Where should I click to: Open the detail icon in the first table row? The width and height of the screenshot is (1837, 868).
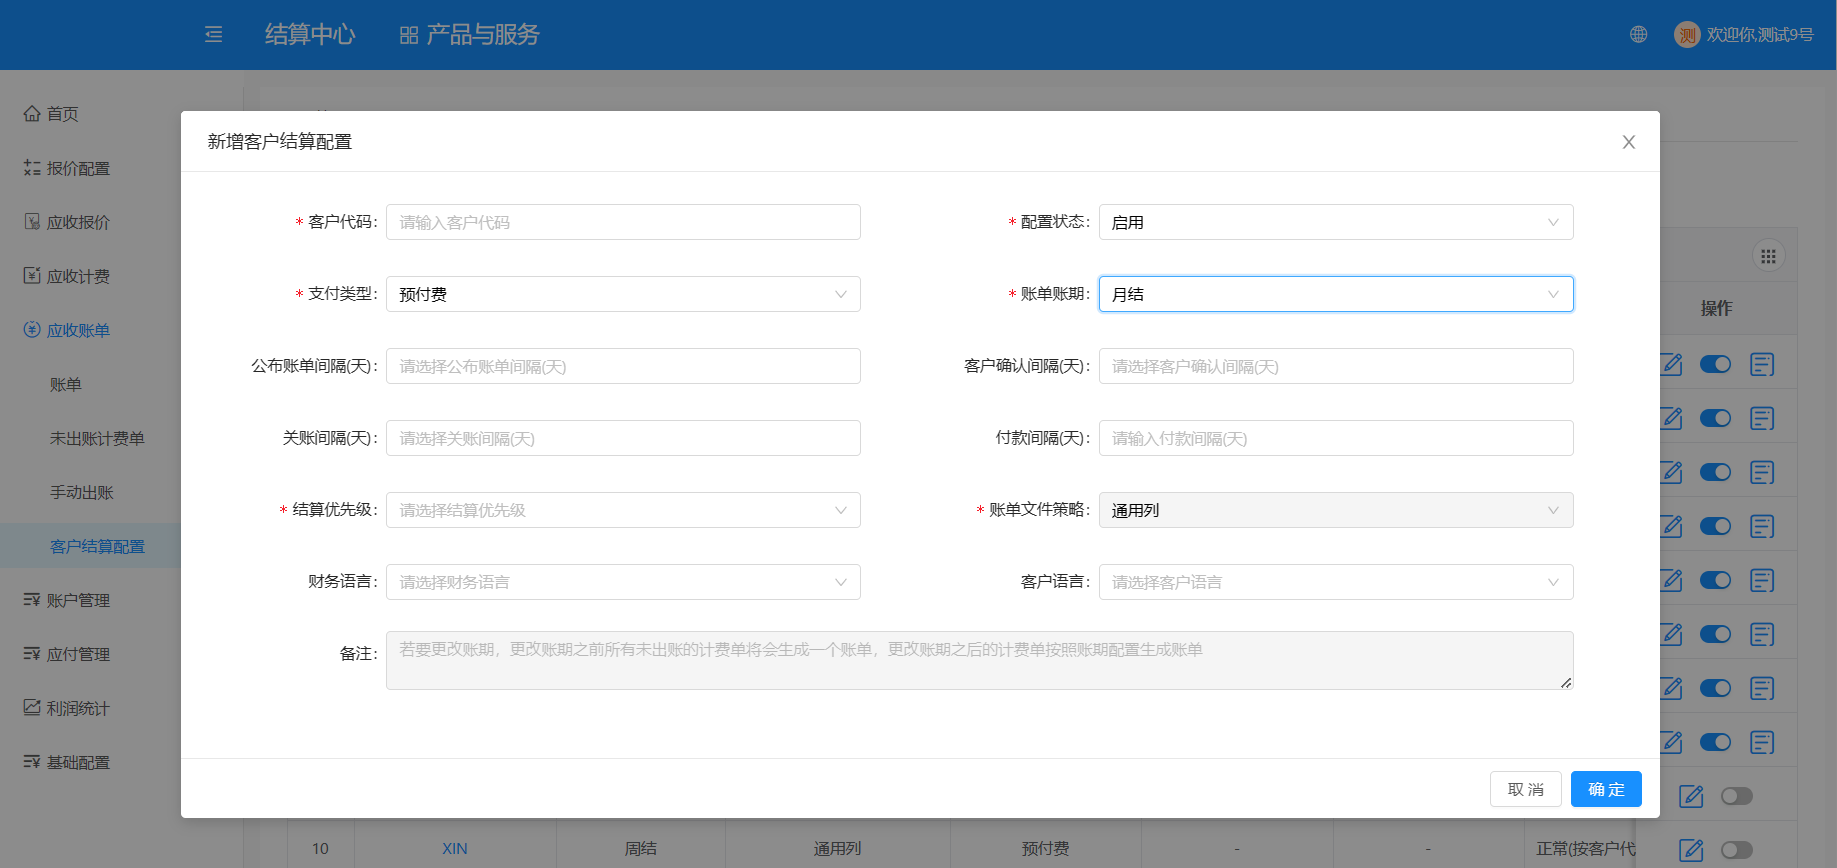click(1762, 364)
